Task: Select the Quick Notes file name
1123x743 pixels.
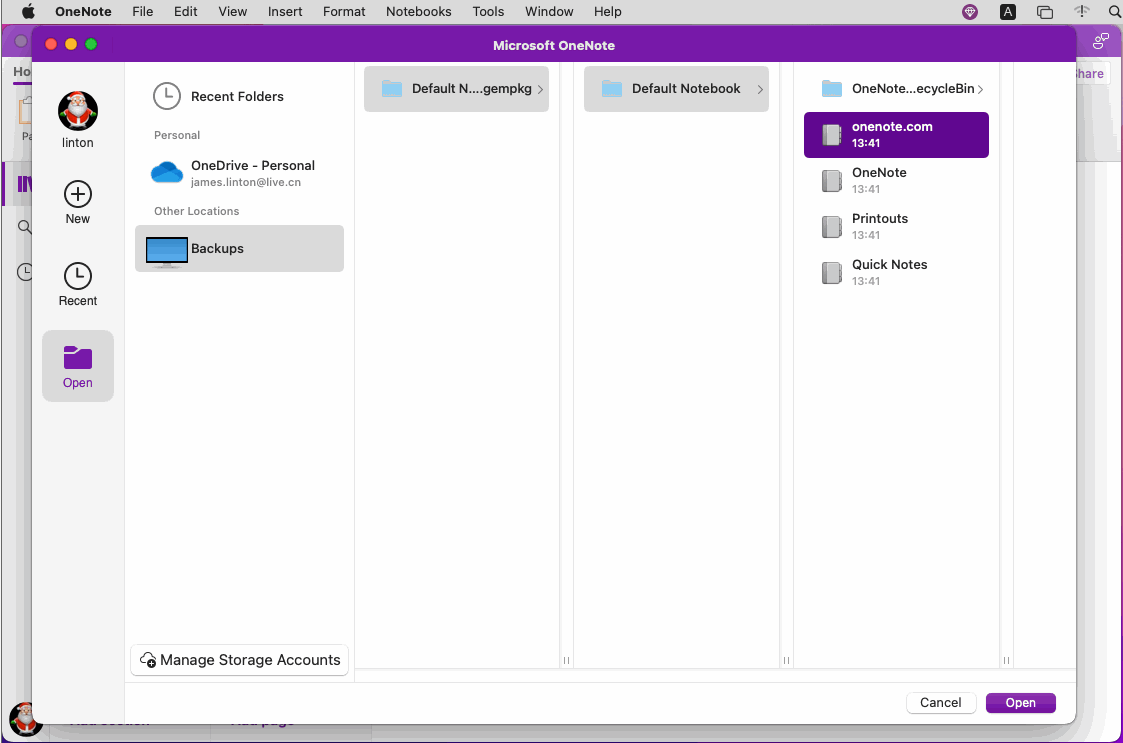Action: click(889, 264)
